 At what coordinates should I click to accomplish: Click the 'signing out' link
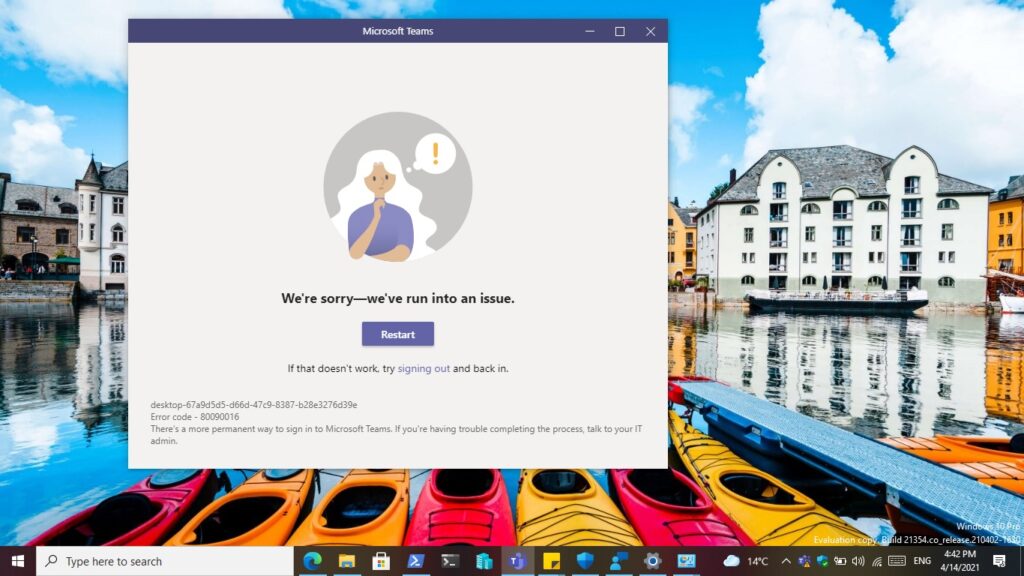pos(423,368)
